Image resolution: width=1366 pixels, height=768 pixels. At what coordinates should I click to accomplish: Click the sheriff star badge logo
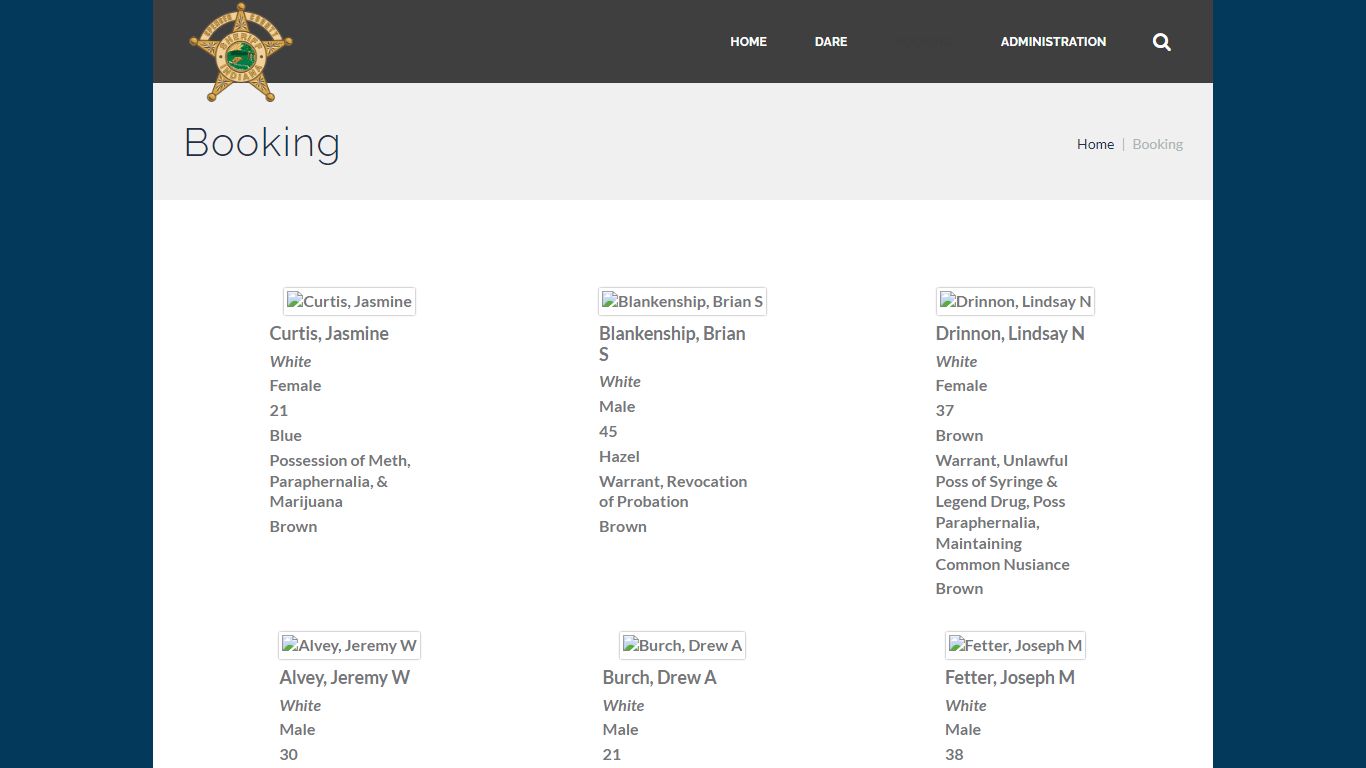coord(241,52)
